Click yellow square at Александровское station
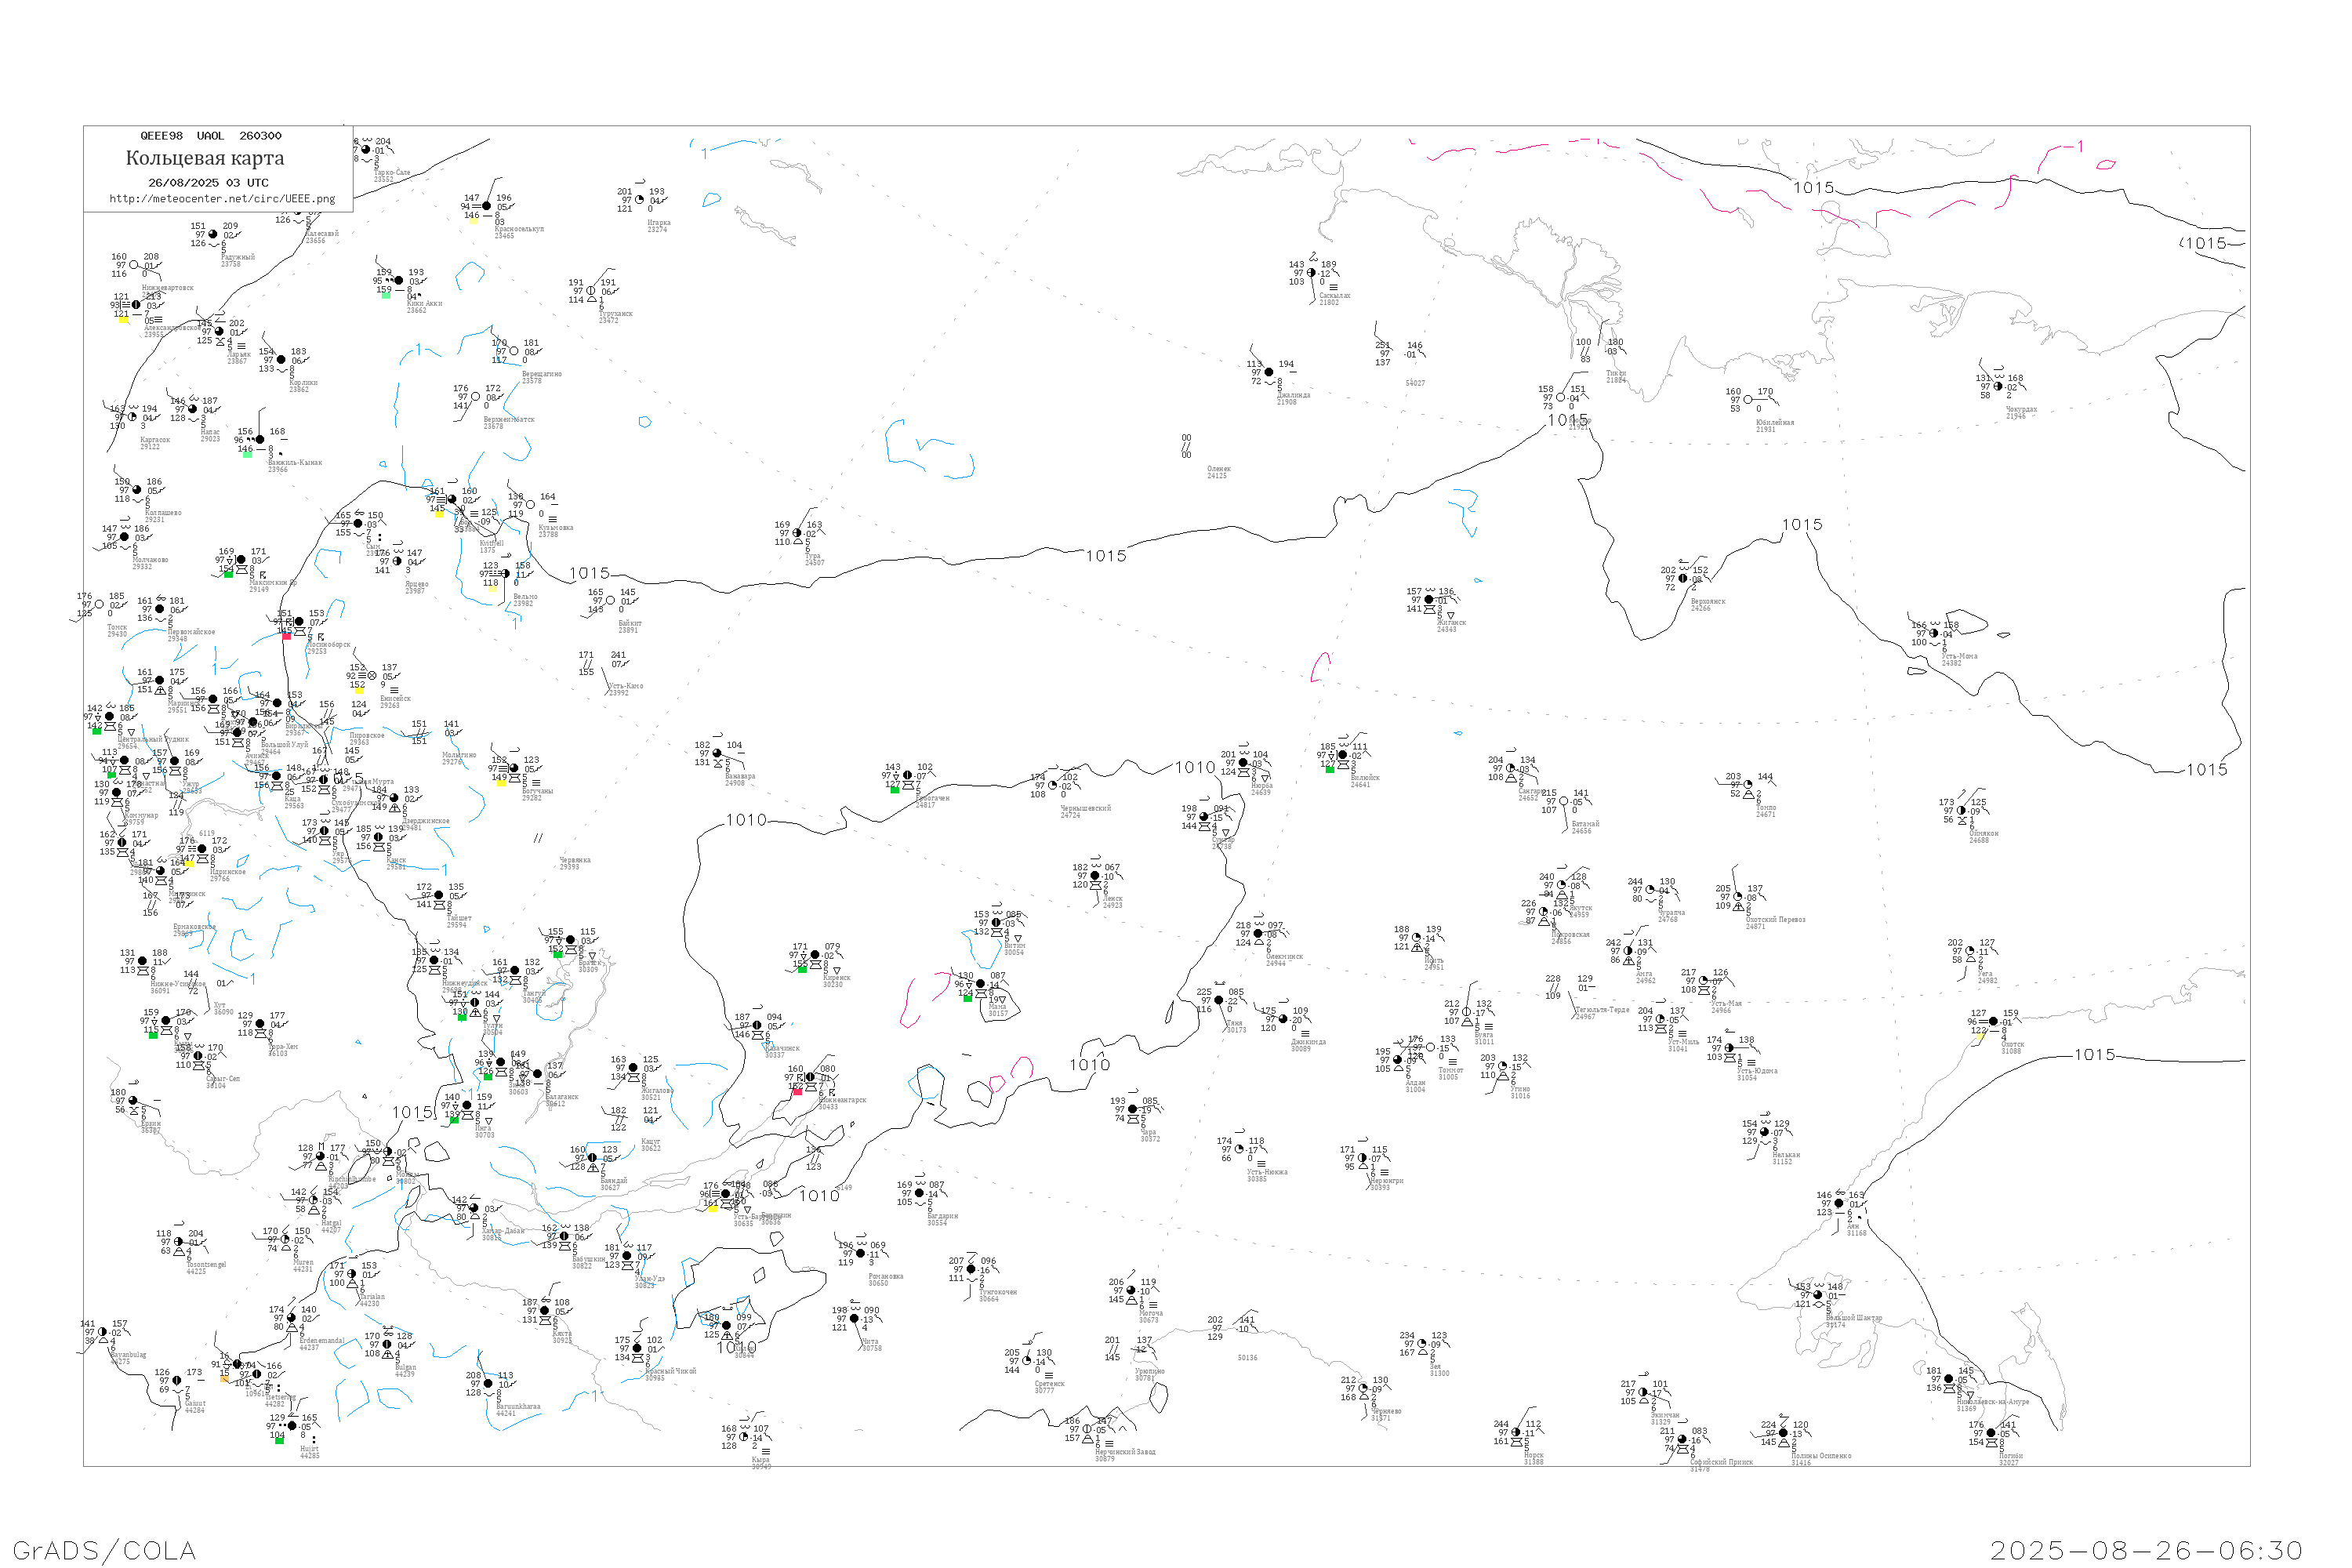 coord(123,320)
